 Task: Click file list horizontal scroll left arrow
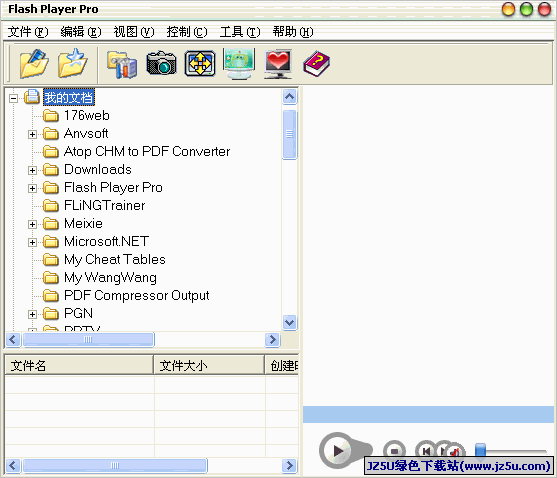(13, 465)
